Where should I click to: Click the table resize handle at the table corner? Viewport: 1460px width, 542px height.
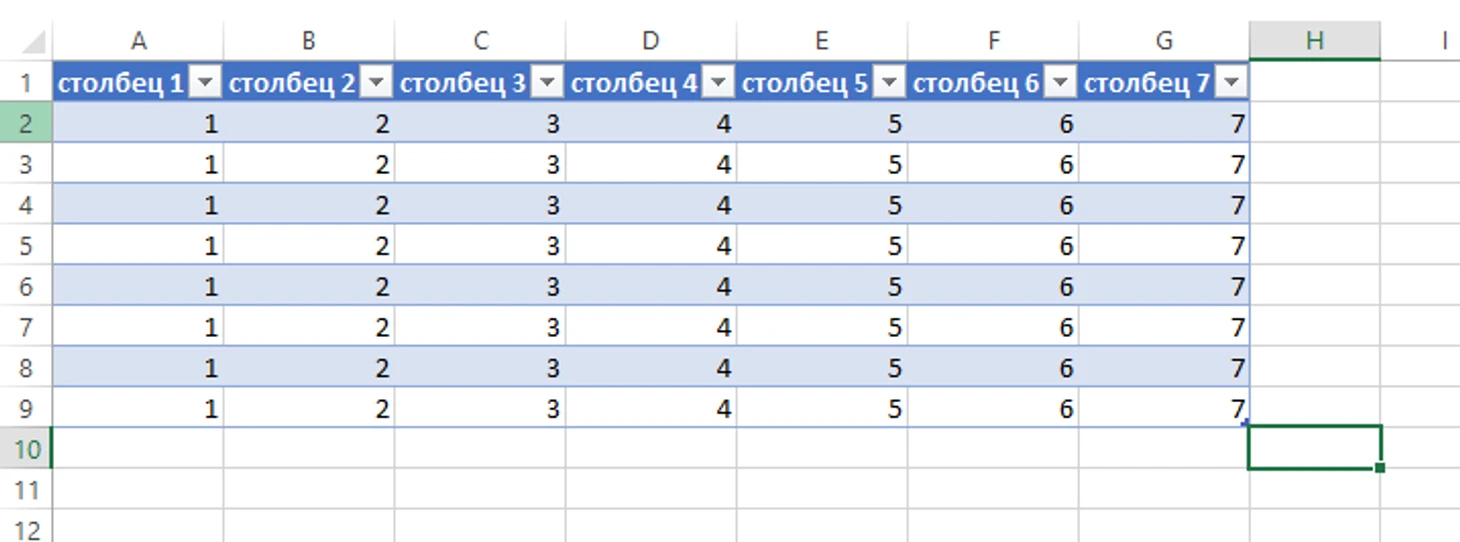(1244, 423)
